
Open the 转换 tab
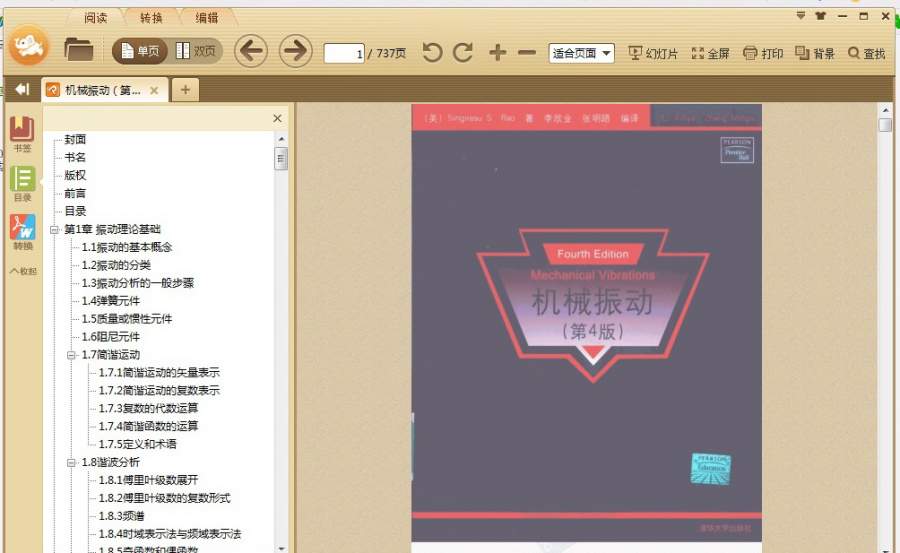(x=152, y=18)
